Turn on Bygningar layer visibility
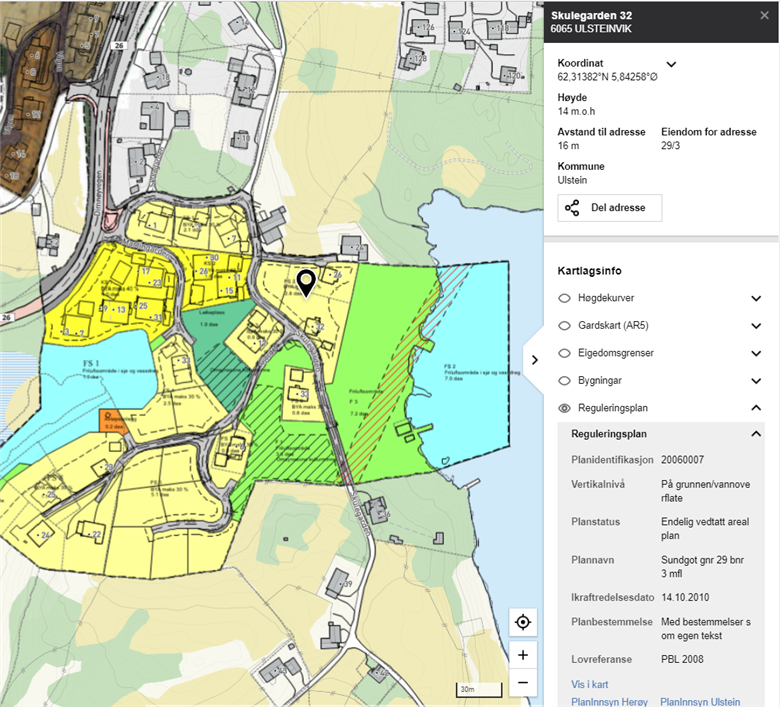The image size is (780, 707). tap(564, 381)
